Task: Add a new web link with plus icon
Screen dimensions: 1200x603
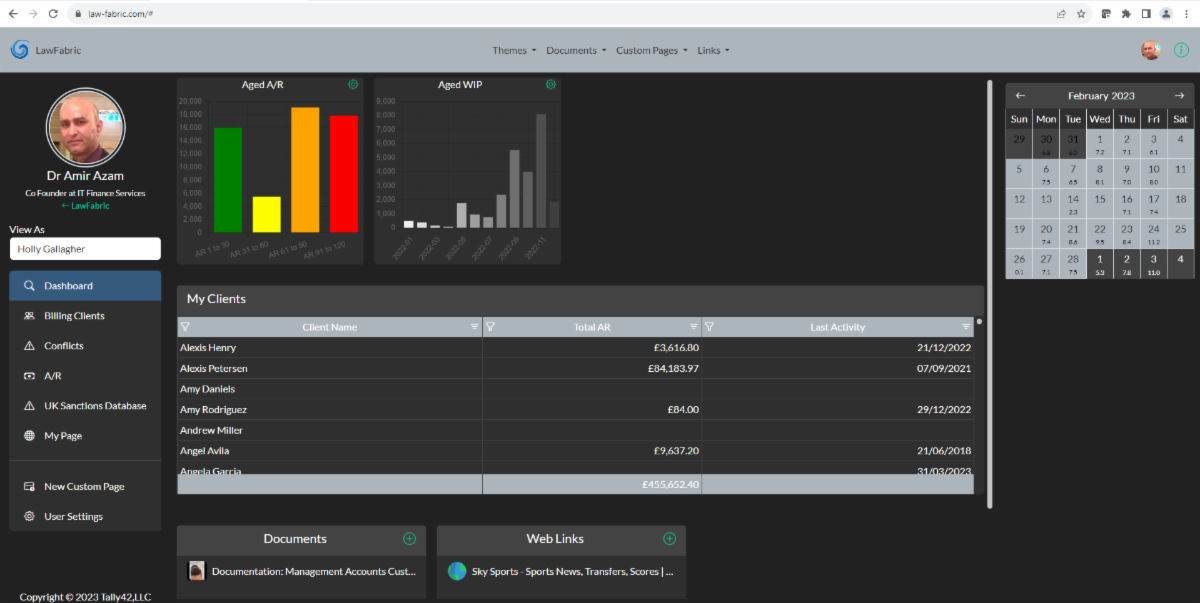Action: [x=669, y=539]
